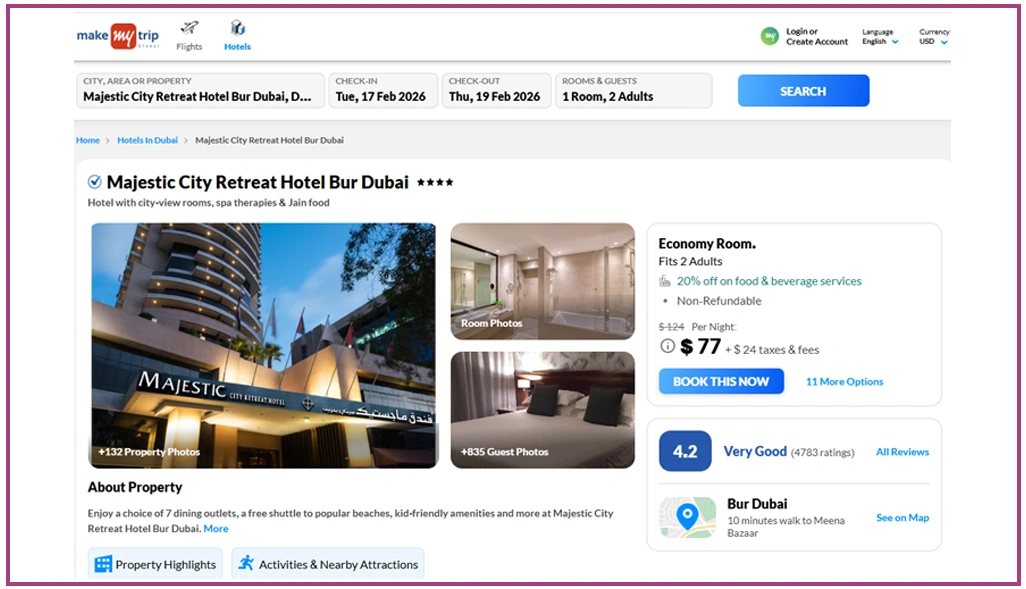Click the green user avatar icon
1026x589 pixels.
pos(770,36)
